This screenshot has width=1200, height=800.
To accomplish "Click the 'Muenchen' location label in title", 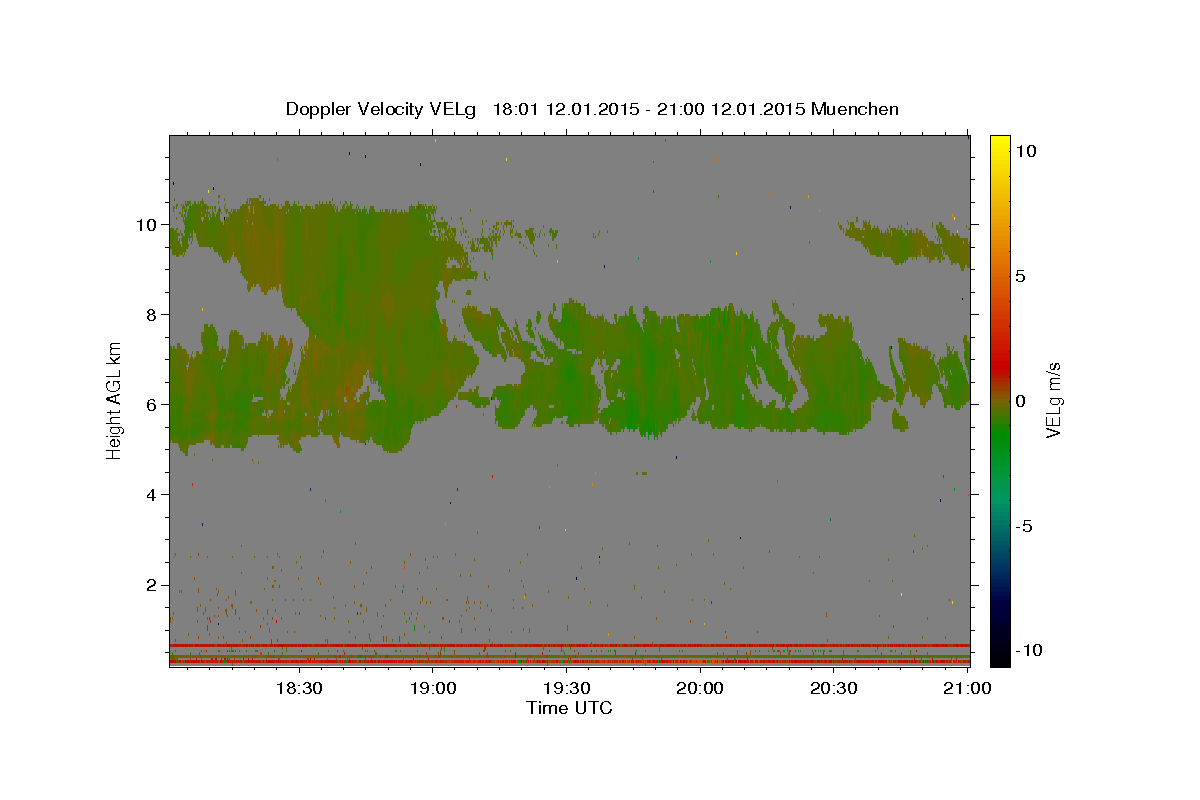I will (855, 109).
